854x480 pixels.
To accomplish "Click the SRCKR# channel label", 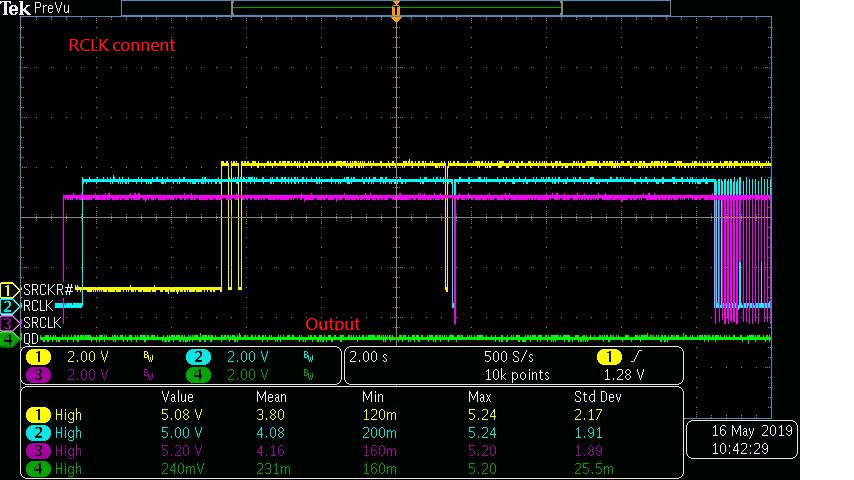I will [x=48, y=290].
